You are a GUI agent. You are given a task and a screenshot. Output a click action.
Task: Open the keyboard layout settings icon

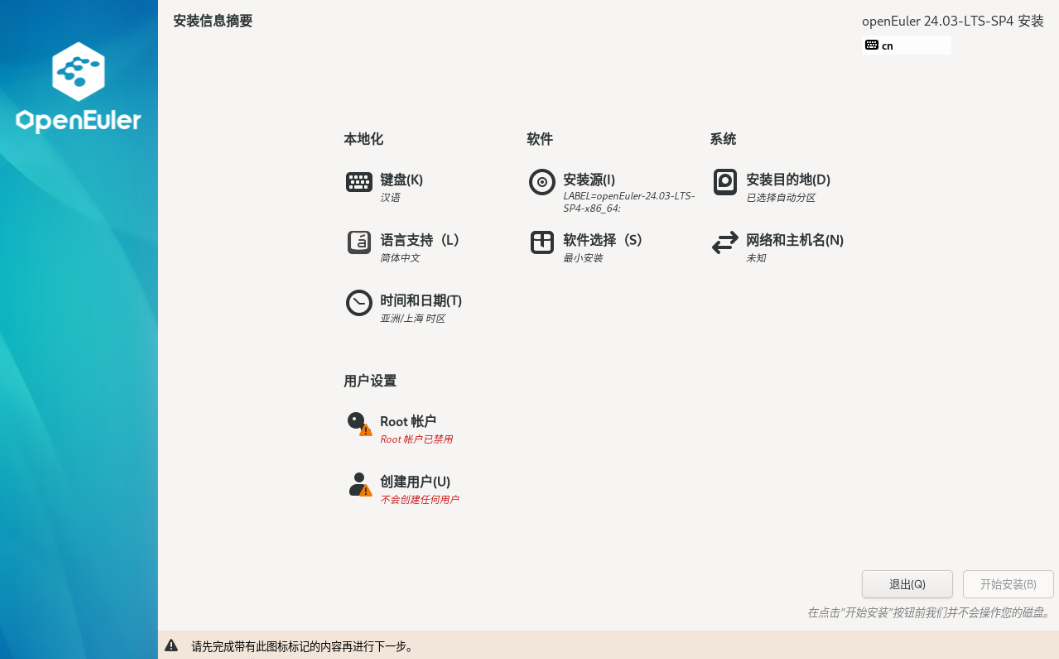[359, 182]
